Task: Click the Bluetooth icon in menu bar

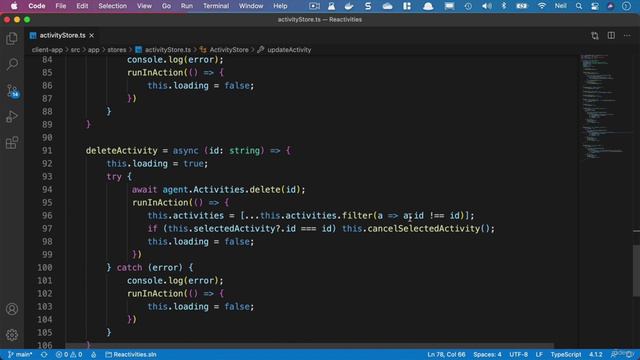Action: (504, 6)
